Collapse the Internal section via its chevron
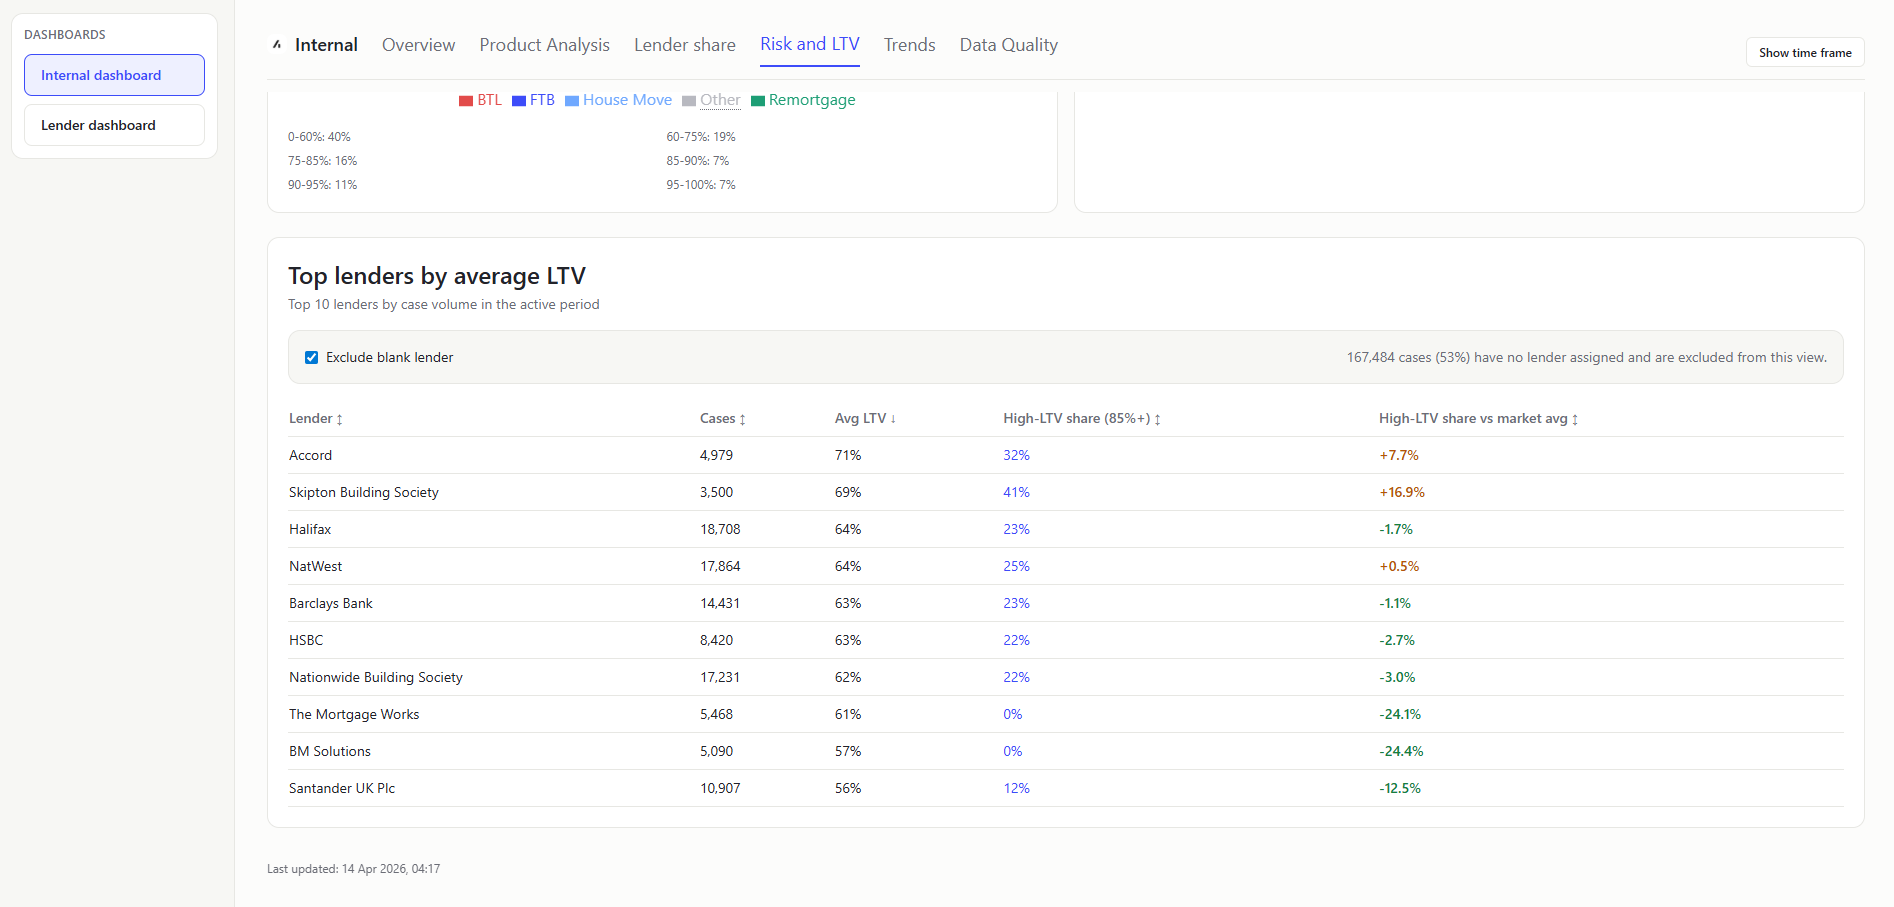 tap(276, 44)
